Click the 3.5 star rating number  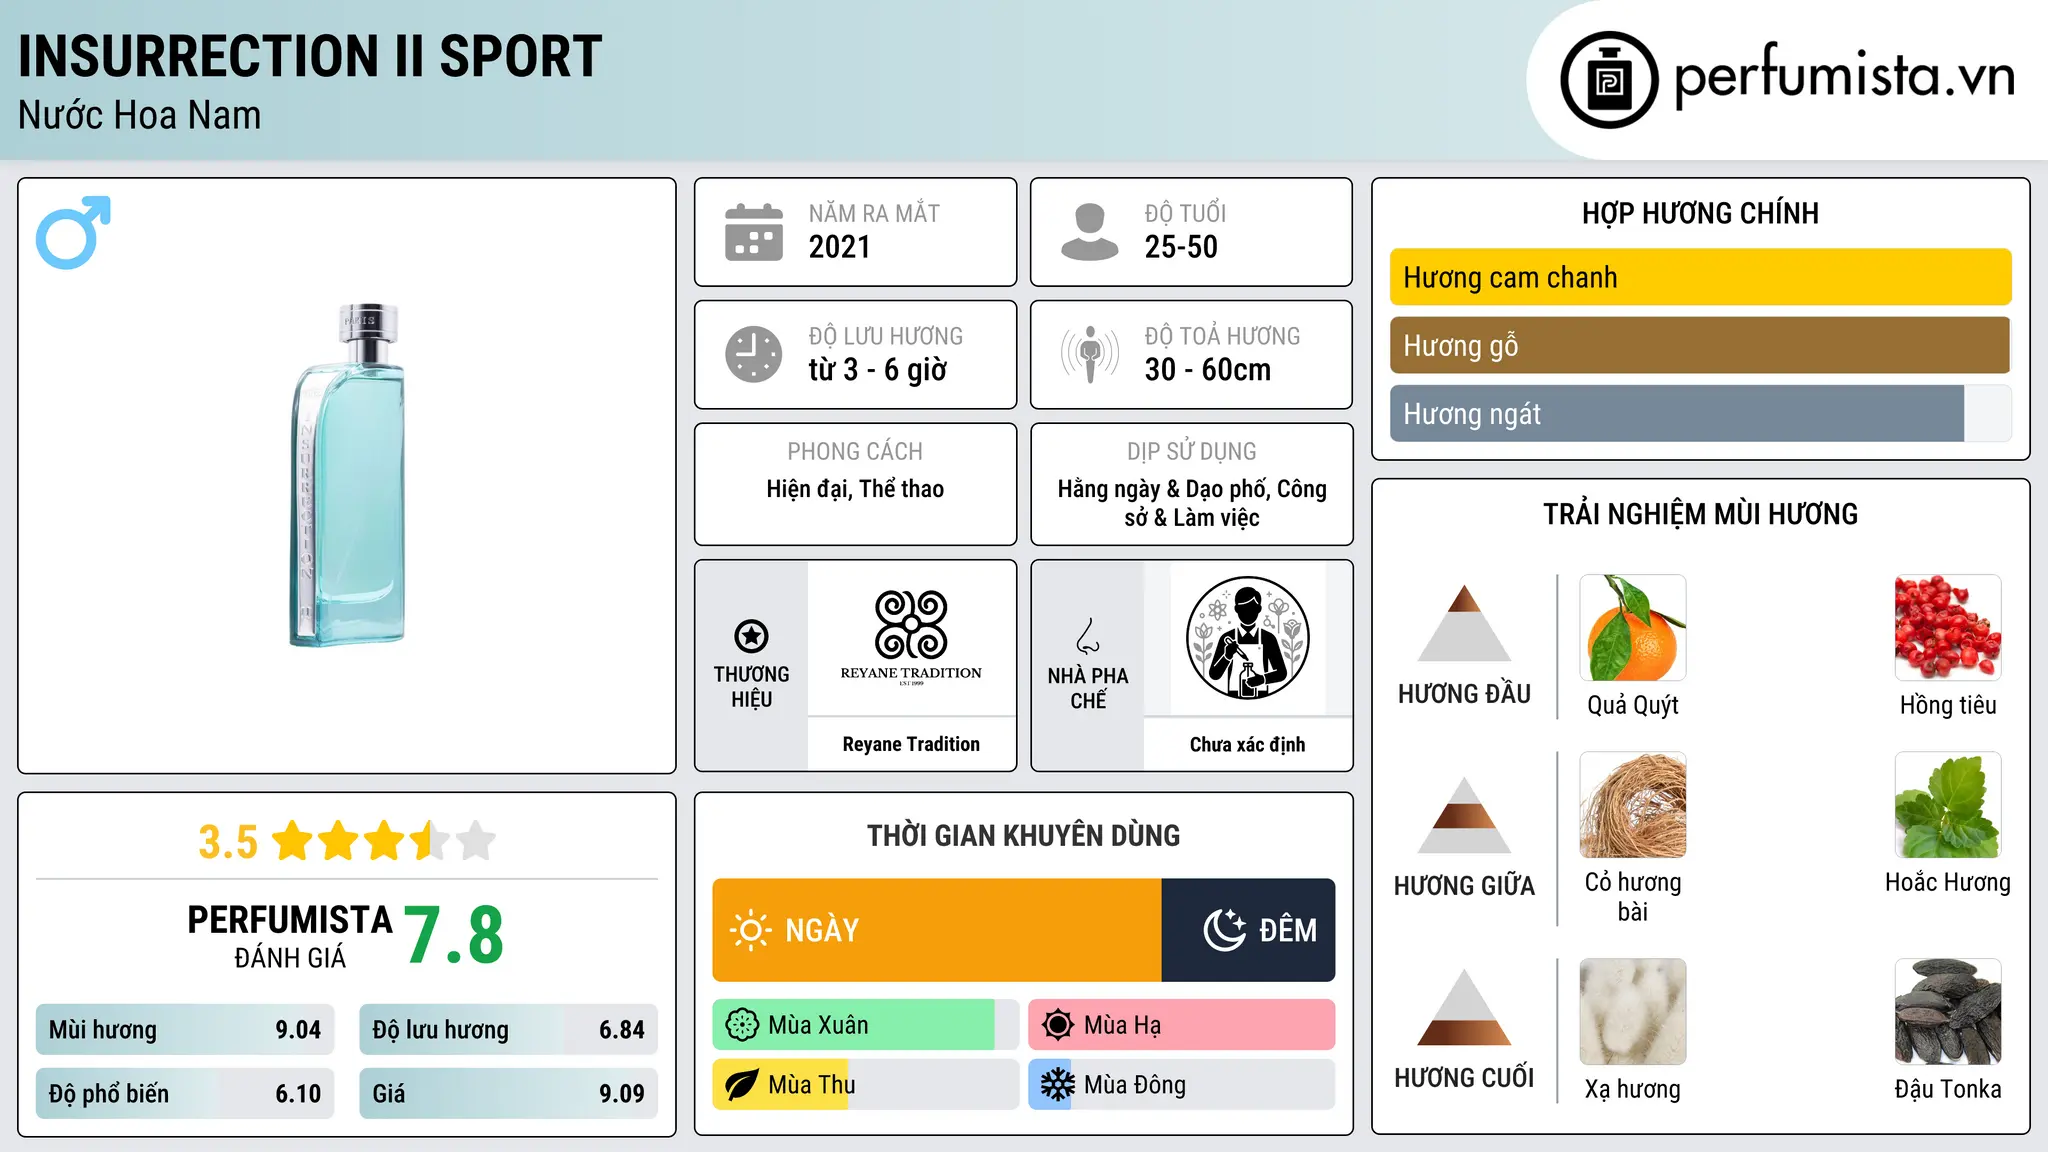(228, 842)
